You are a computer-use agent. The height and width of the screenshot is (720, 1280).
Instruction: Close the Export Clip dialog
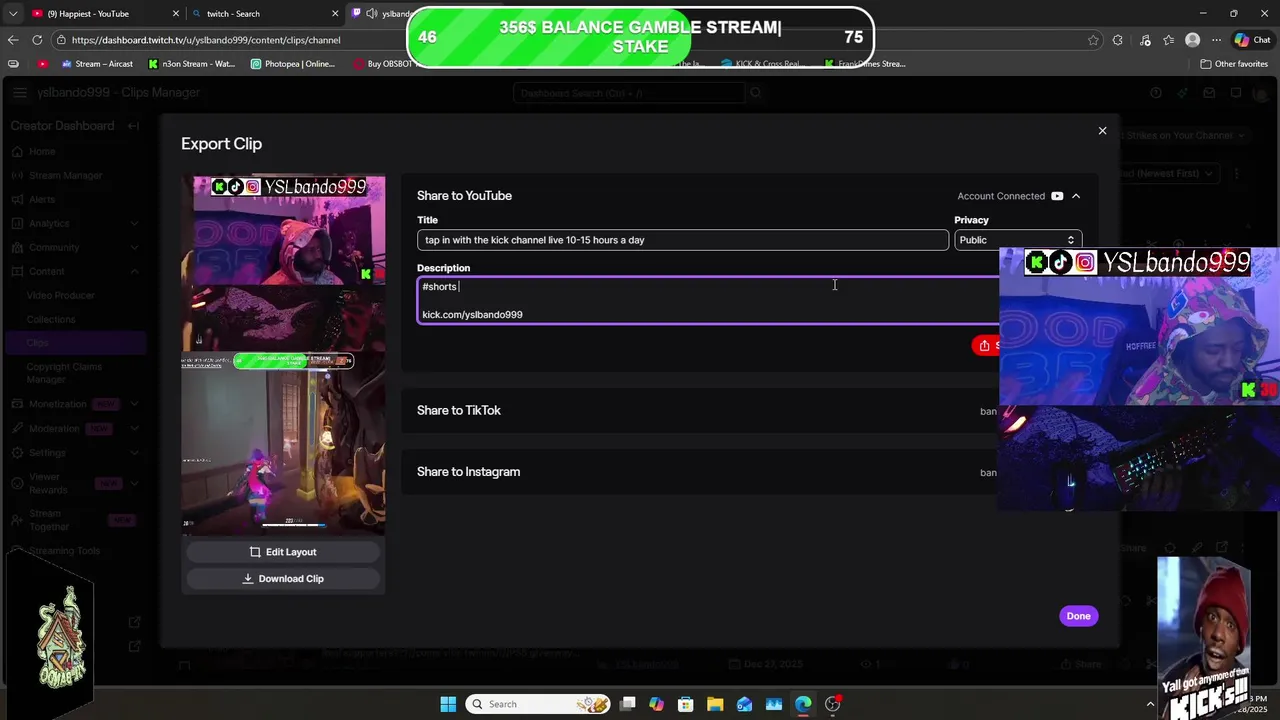pos(1102,131)
